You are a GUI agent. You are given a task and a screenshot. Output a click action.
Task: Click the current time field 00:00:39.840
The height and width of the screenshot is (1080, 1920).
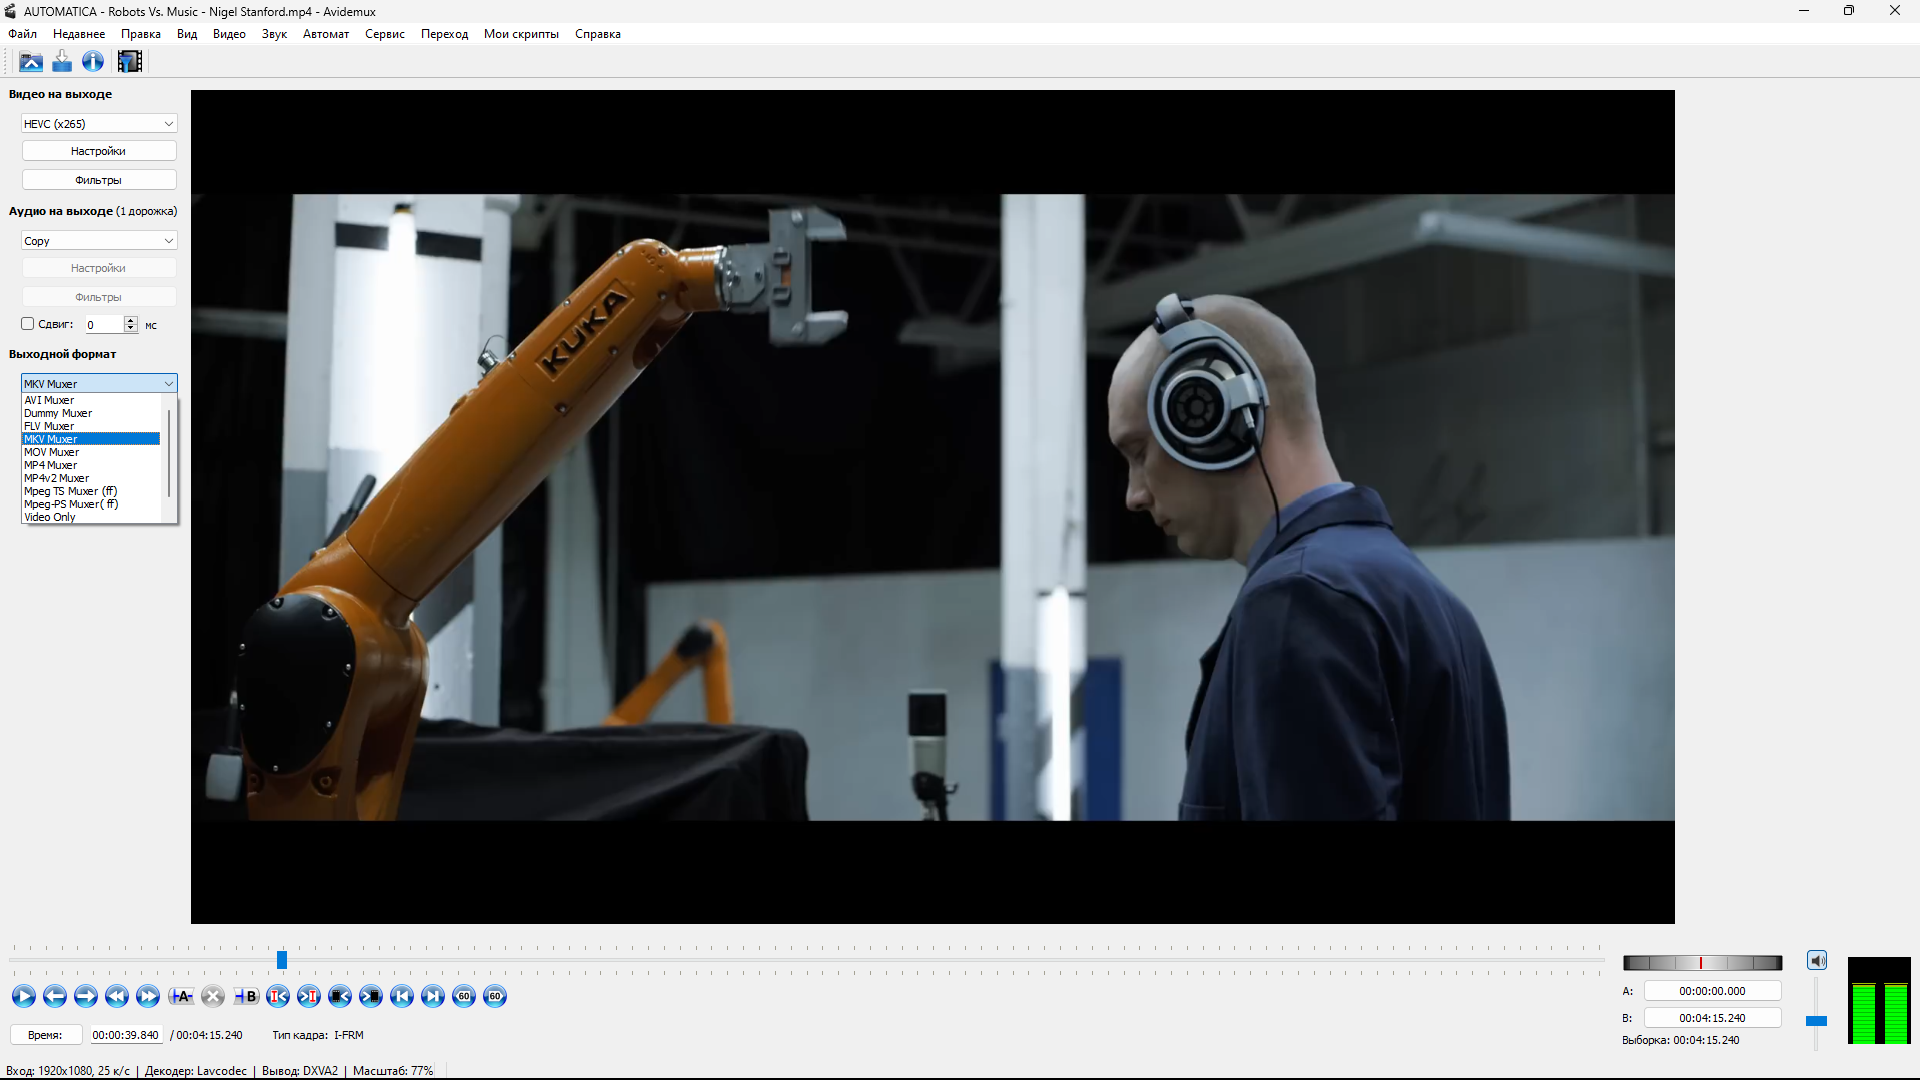point(125,1035)
